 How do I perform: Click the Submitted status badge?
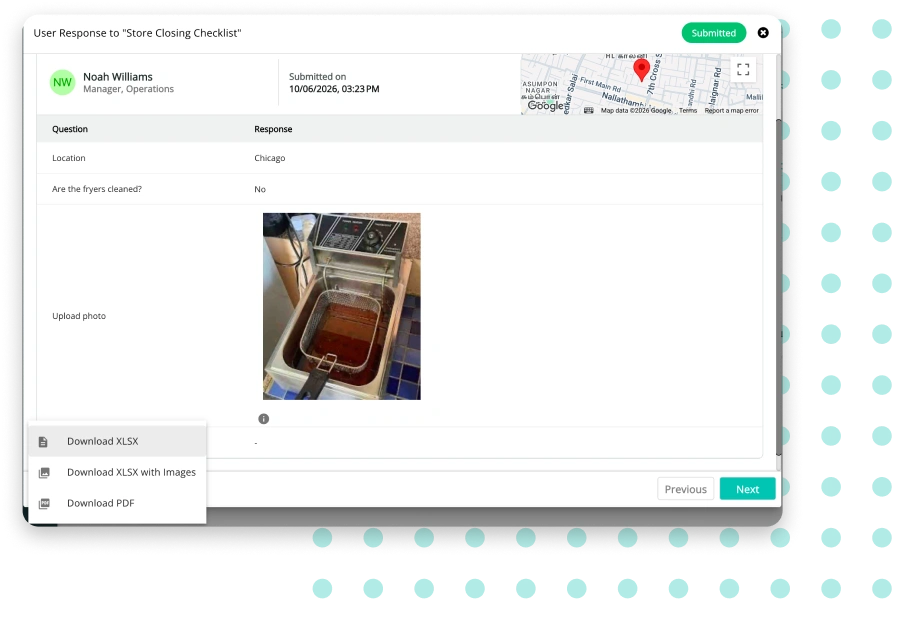click(713, 33)
